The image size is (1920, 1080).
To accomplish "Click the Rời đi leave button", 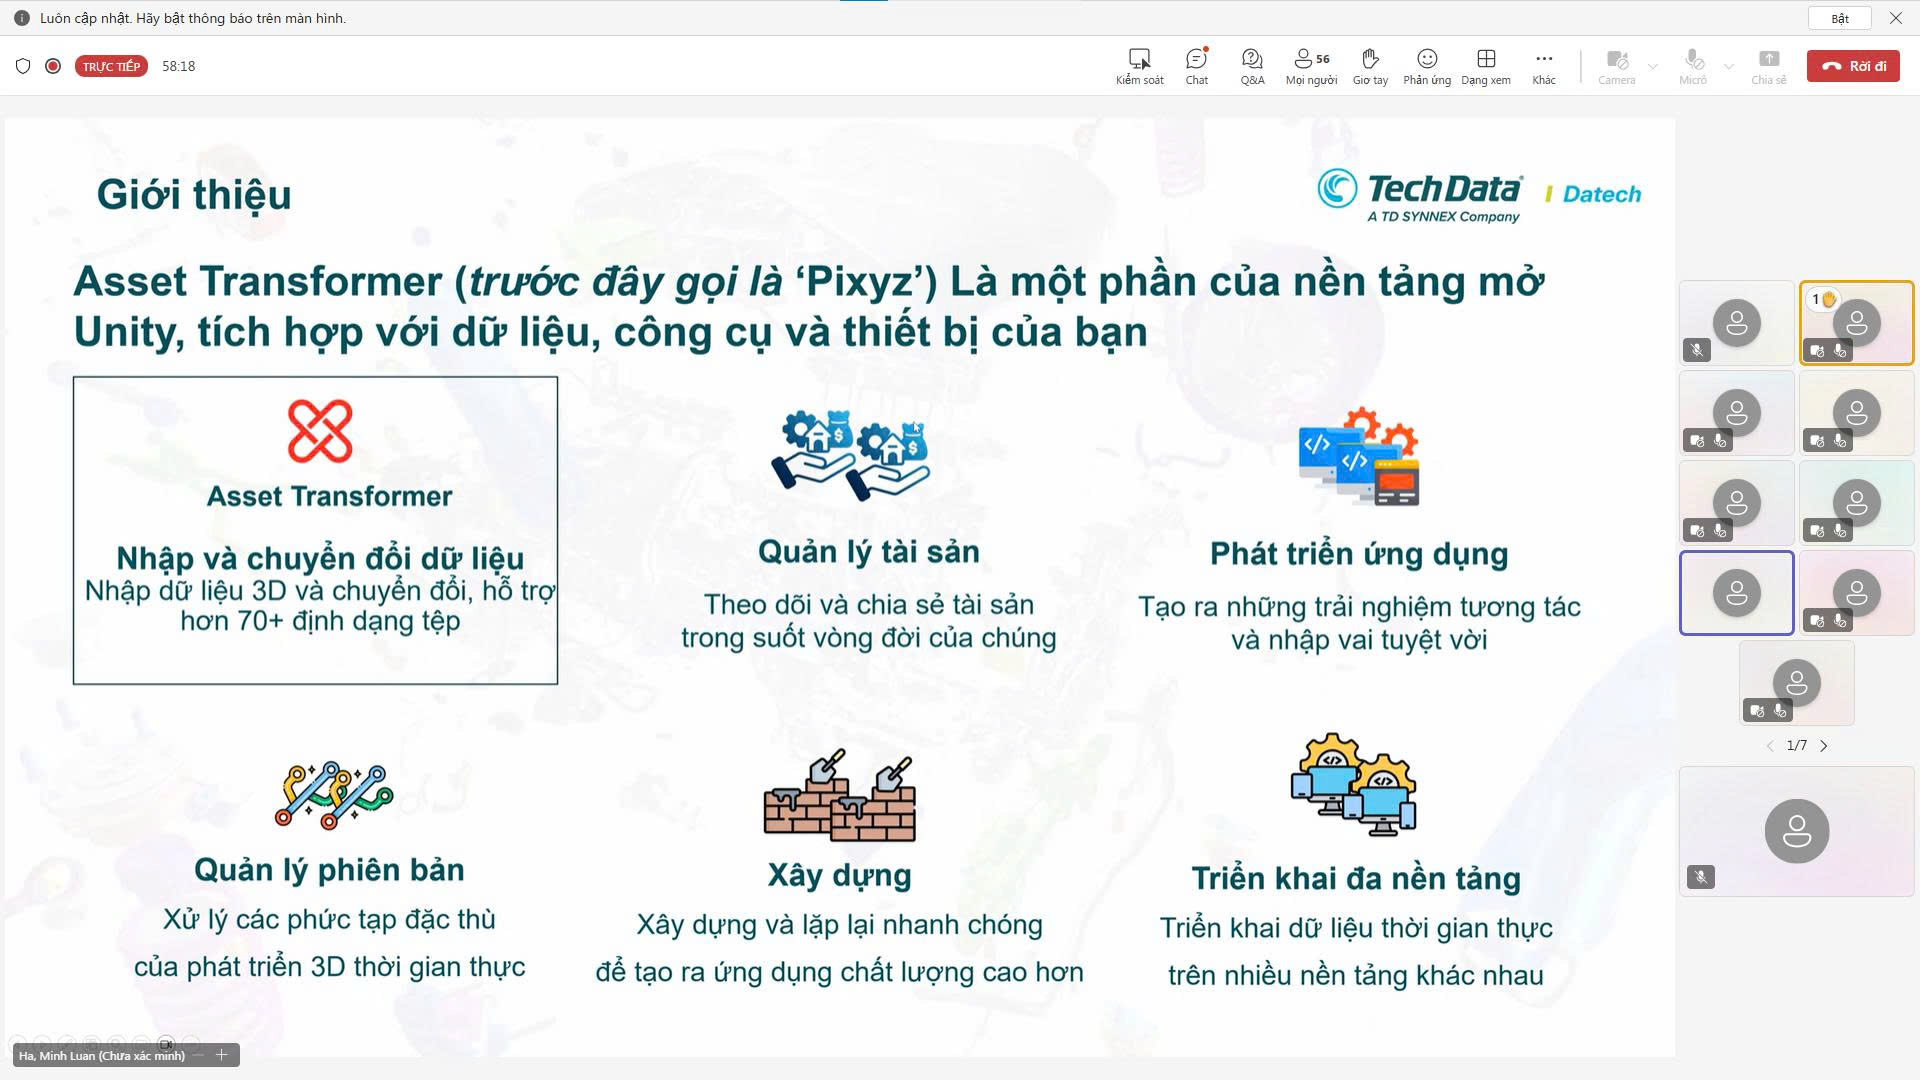I will pyautogui.click(x=1853, y=66).
